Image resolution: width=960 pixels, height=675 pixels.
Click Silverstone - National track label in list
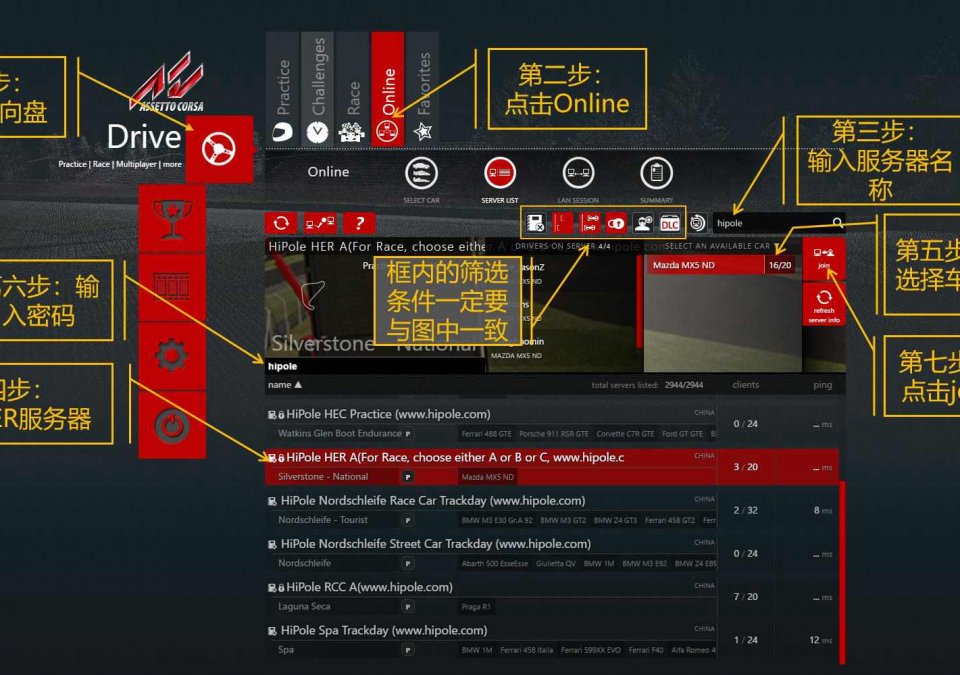323,477
